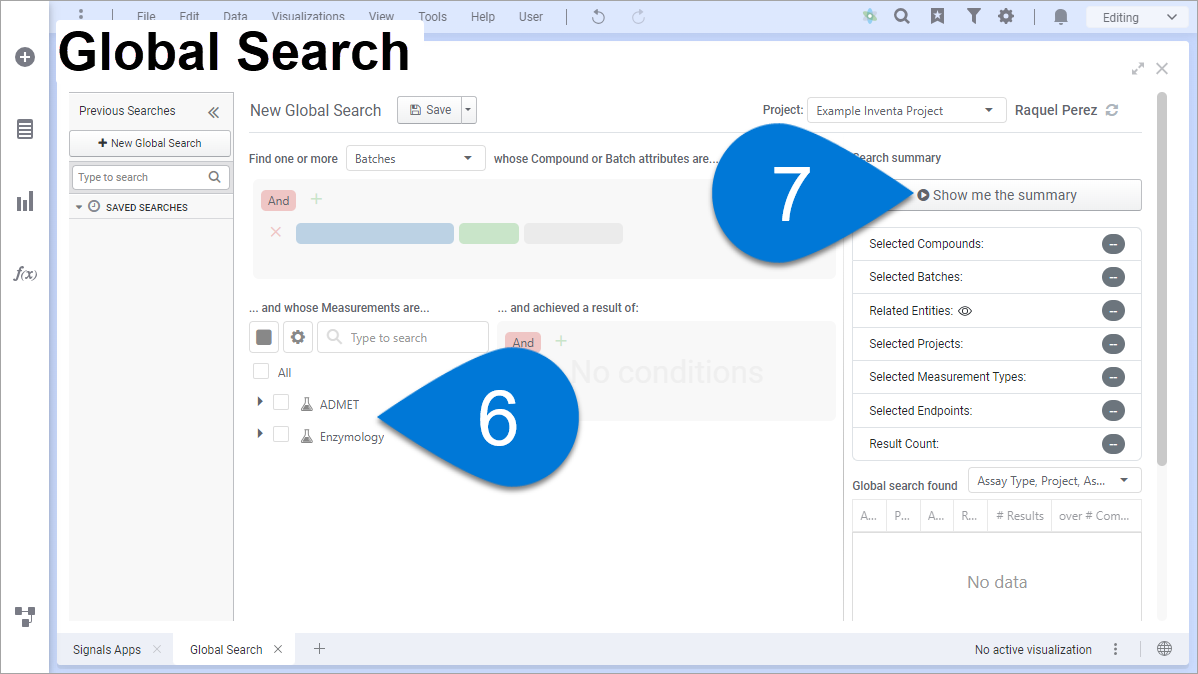The height and width of the screenshot is (674, 1198).
Task: Open the Editing mode dropdown
Action: pos(1140,17)
